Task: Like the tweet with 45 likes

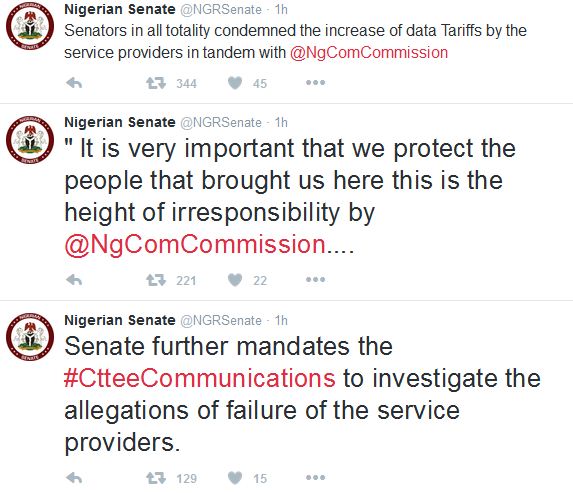Action: click(x=235, y=83)
